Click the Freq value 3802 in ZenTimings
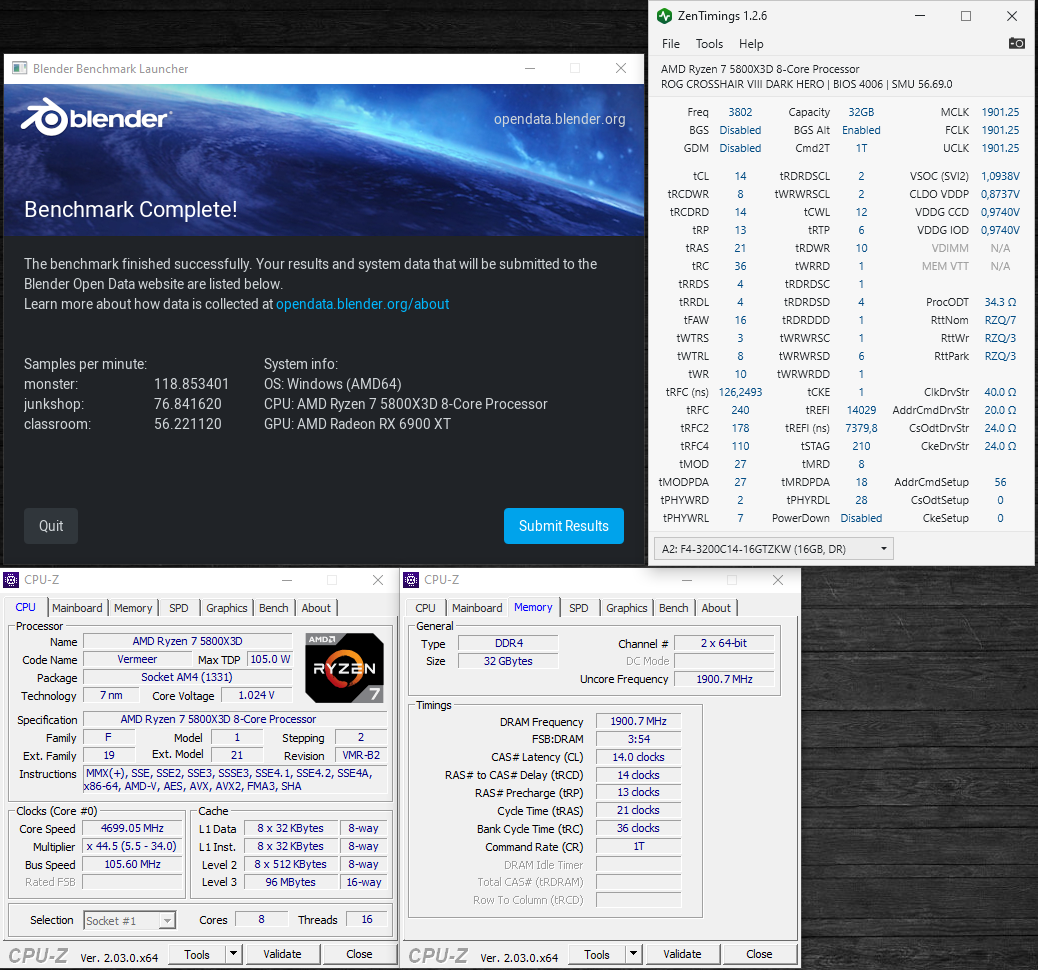 pos(740,112)
